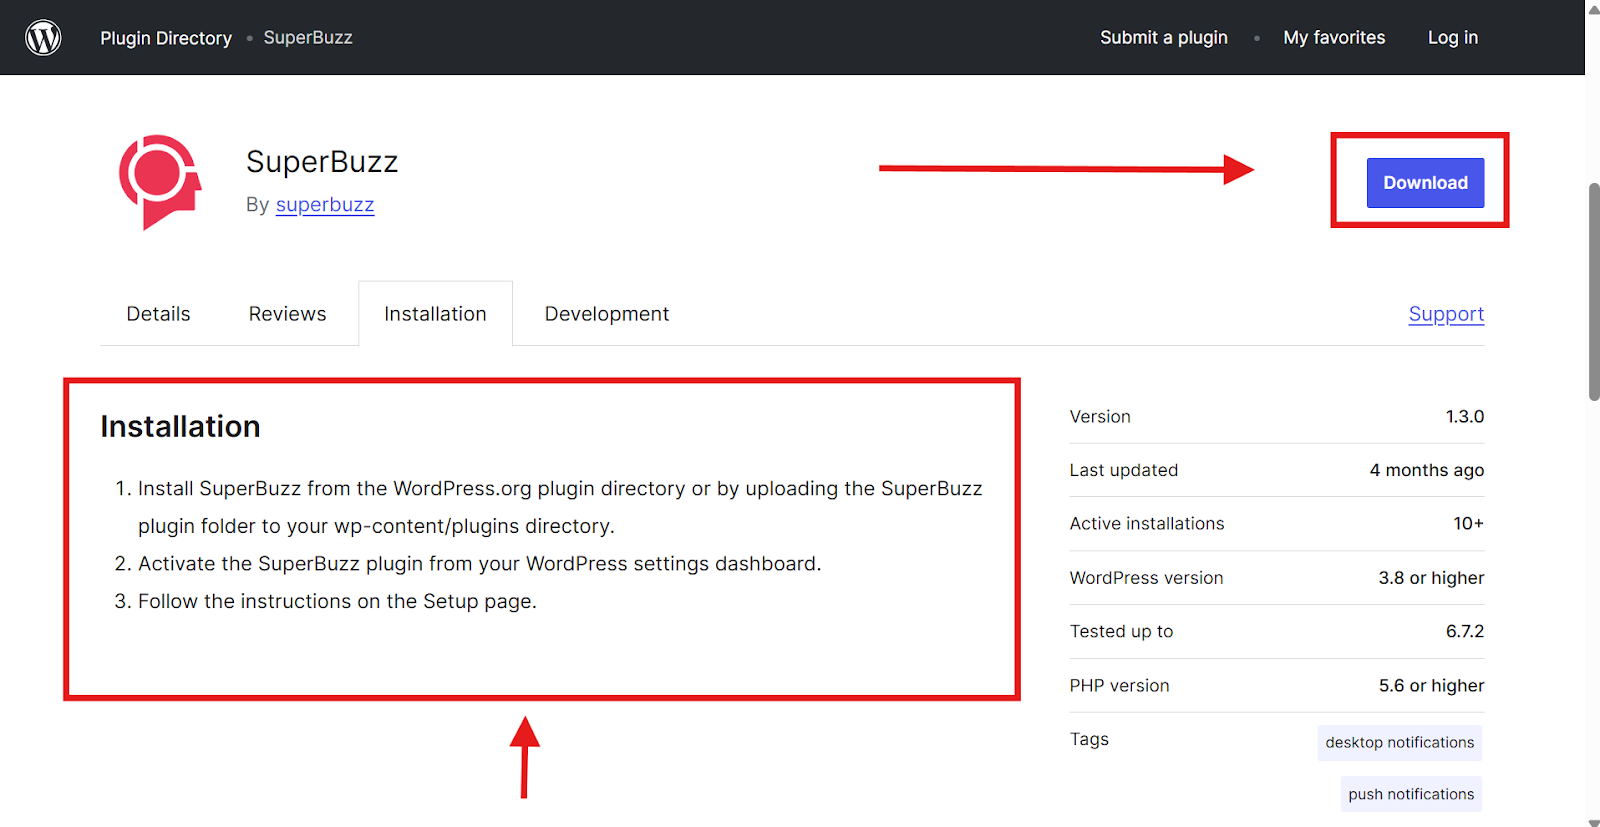Viewport: 1600px width, 827px height.
Task: Click tested up to value 6.7.2
Action: (1465, 632)
